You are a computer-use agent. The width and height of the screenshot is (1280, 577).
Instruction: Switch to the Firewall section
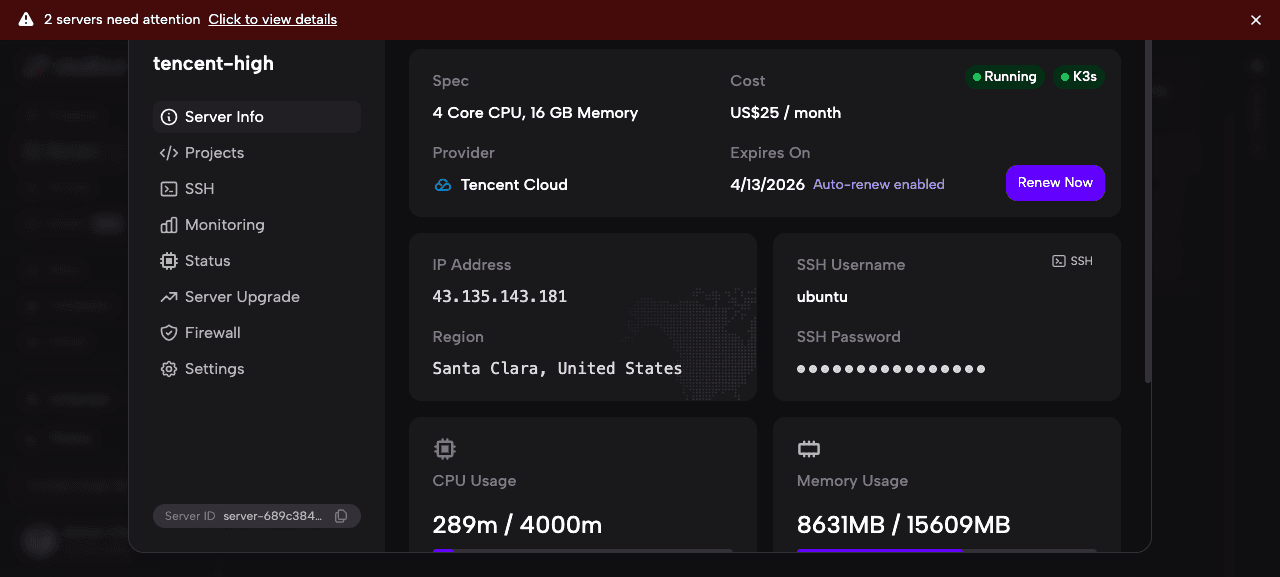point(212,333)
